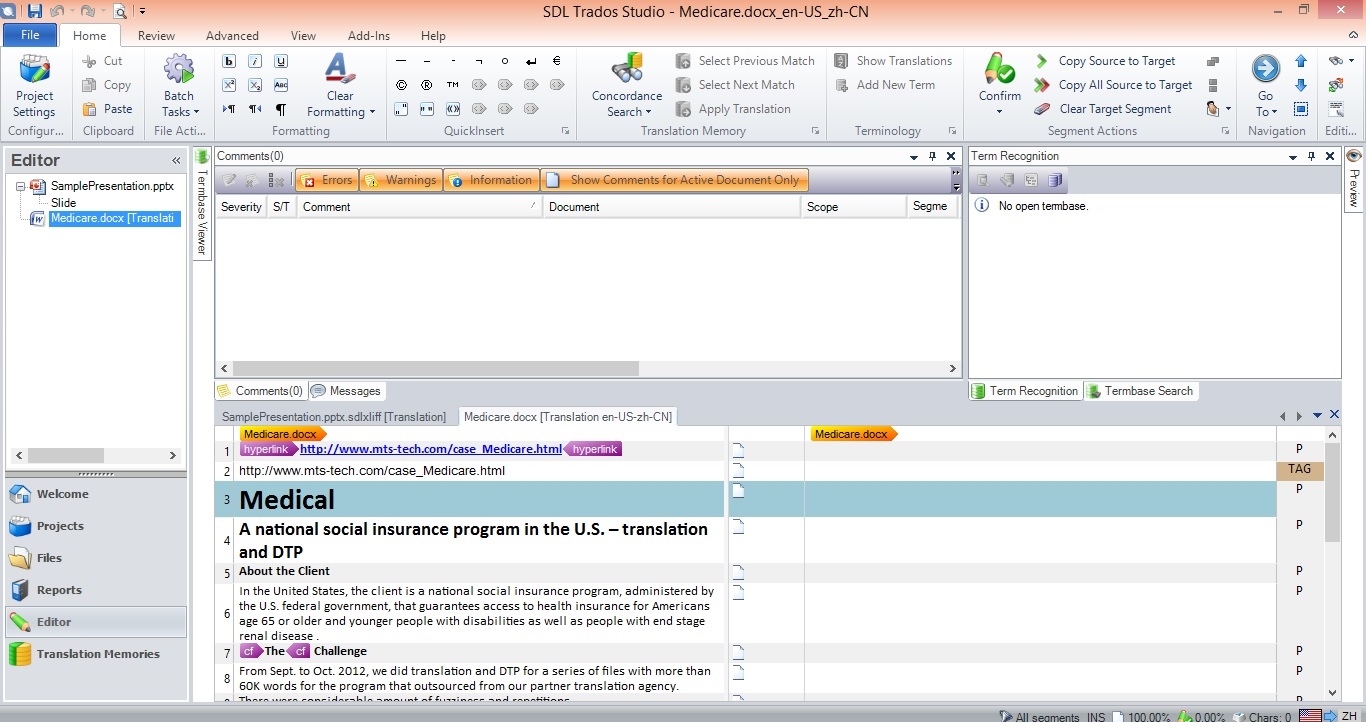Click Clear Target Segment
This screenshot has height=722, width=1366.
click(1102, 109)
